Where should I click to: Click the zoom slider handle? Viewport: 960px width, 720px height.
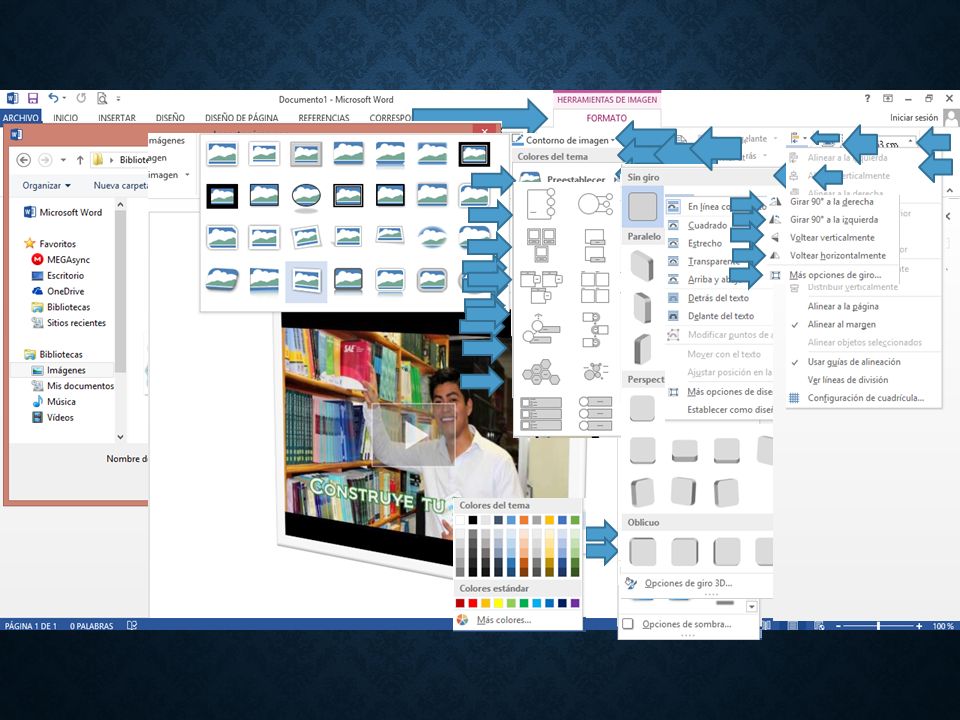pyautogui.click(x=879, y=626)
